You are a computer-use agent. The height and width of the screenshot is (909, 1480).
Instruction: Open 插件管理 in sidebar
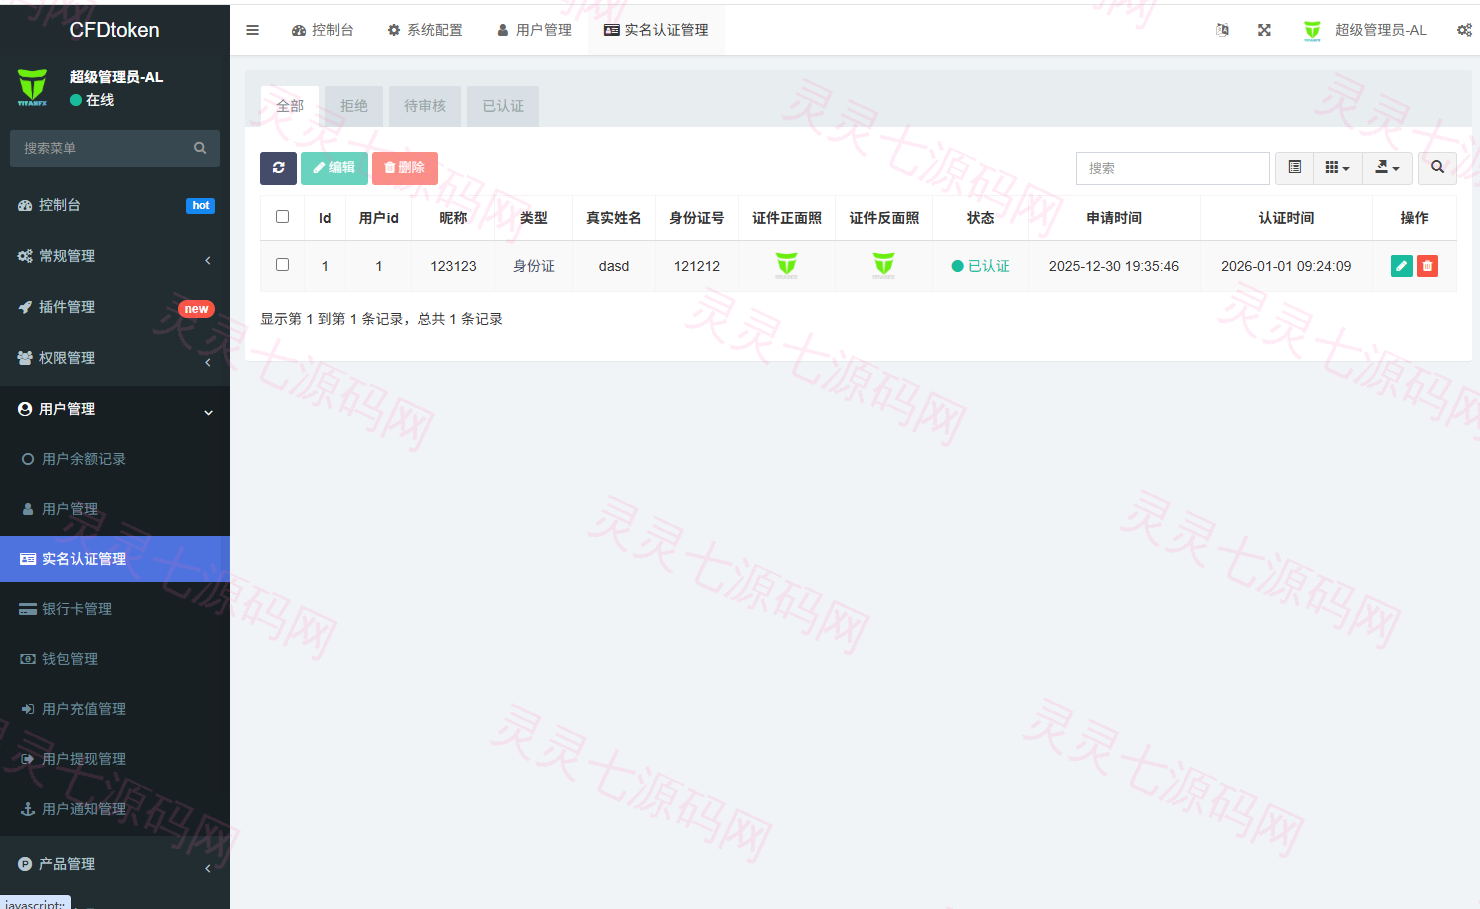[115, 307]
